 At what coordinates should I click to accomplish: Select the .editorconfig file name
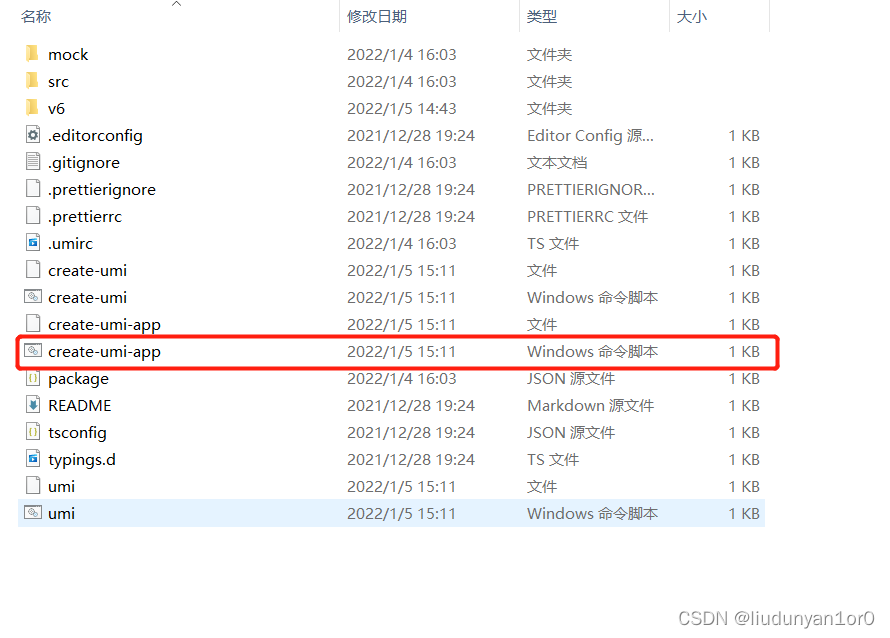pos(95,136)
